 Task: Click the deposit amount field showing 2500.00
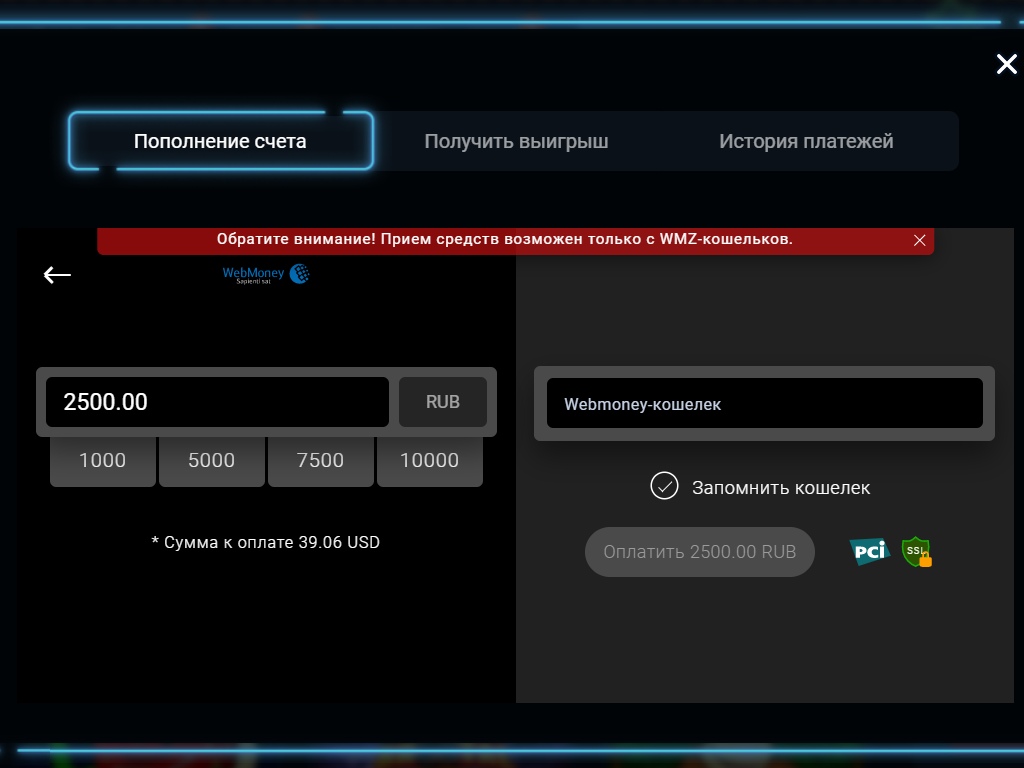tap(217, 402)
